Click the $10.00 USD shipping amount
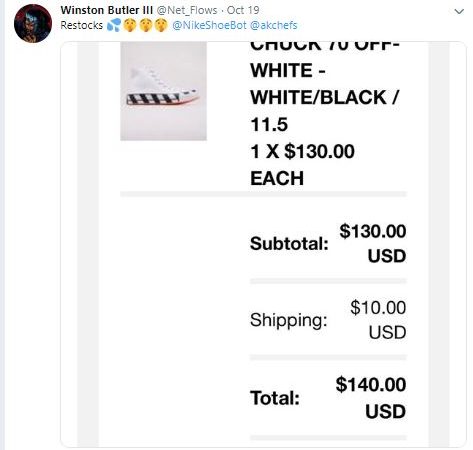This screenshot has width=473, height=450. [378, 320]
